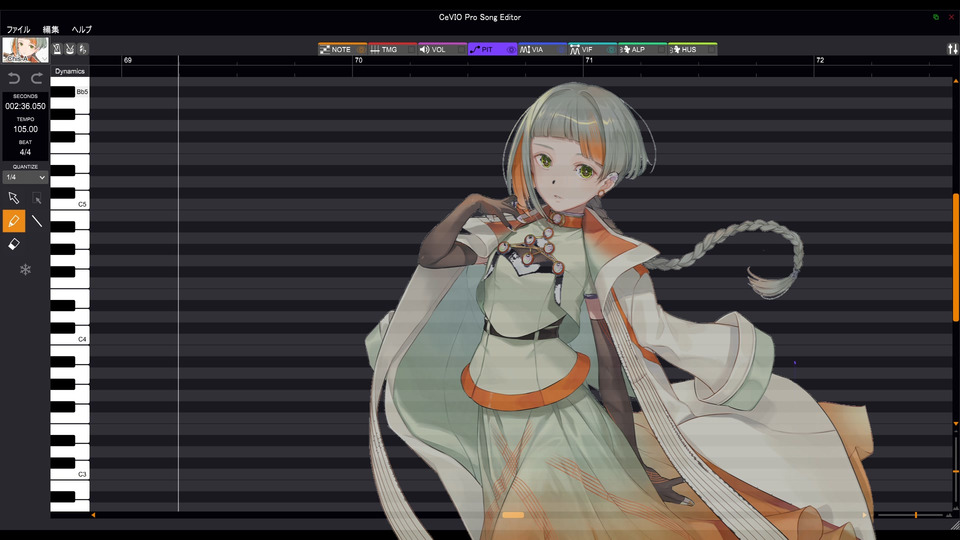
Task: Open the 編集 menu
Action: [51, 29]
